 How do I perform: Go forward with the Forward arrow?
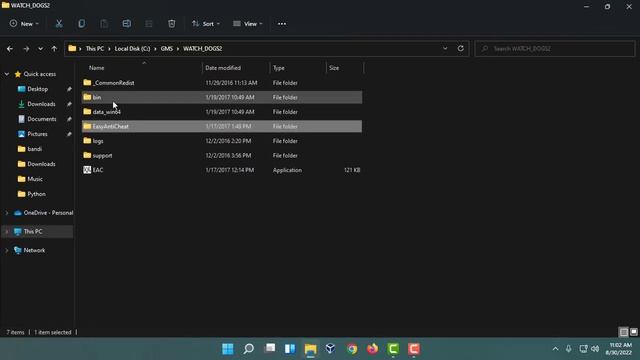[26, 49]
